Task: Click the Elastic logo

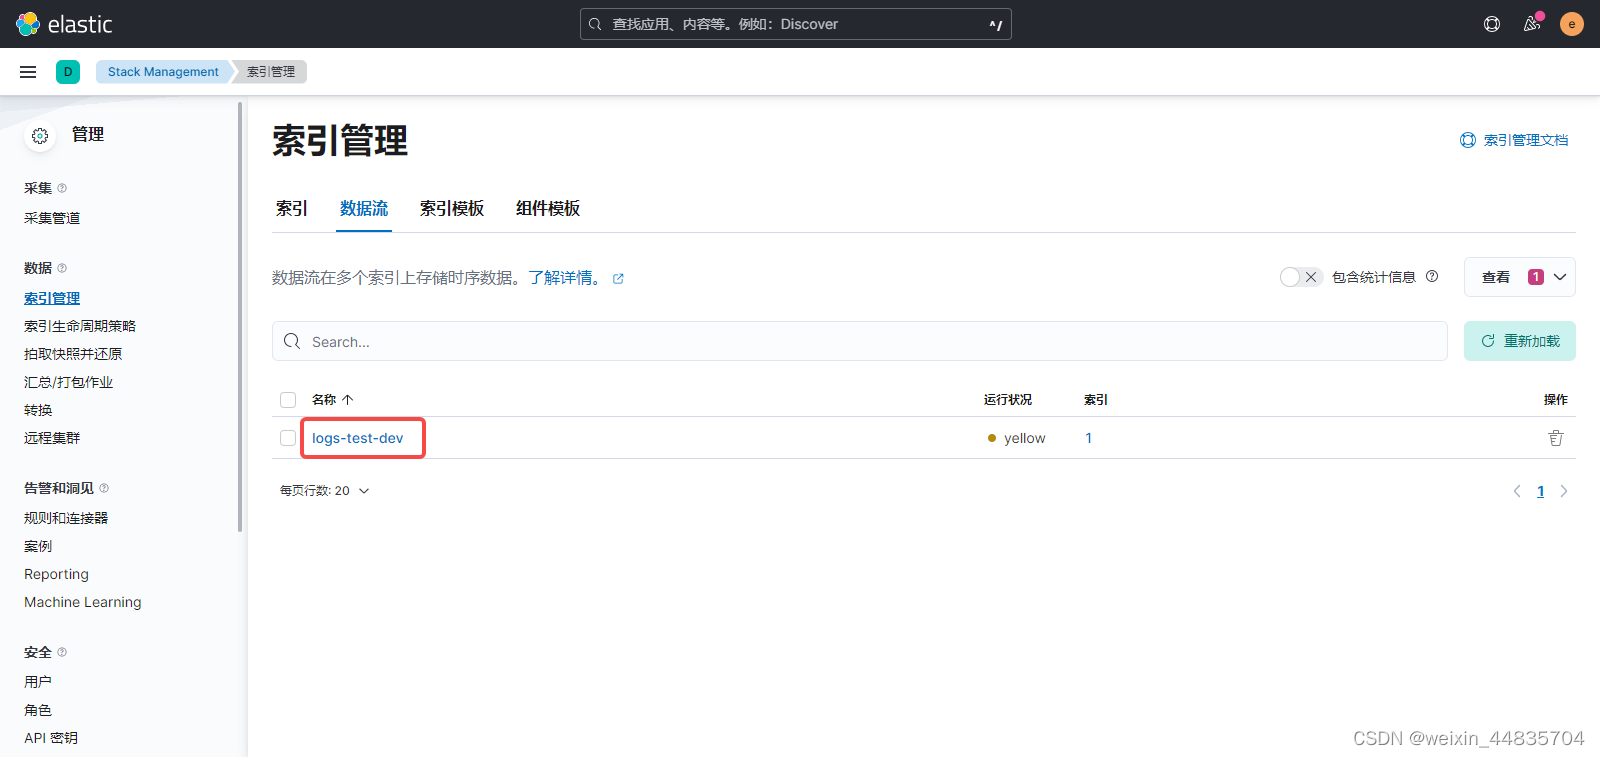Action: click(x=64, y=24)
